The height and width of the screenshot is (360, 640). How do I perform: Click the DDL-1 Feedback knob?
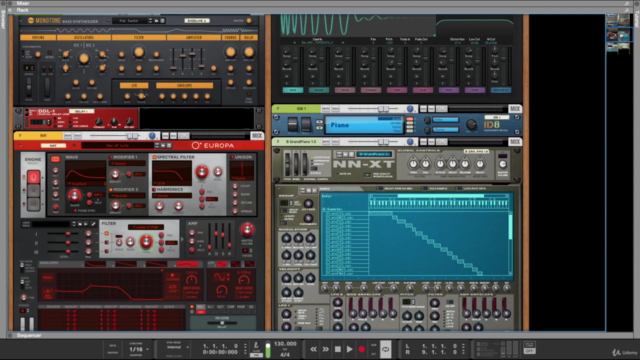click(99, 122)
